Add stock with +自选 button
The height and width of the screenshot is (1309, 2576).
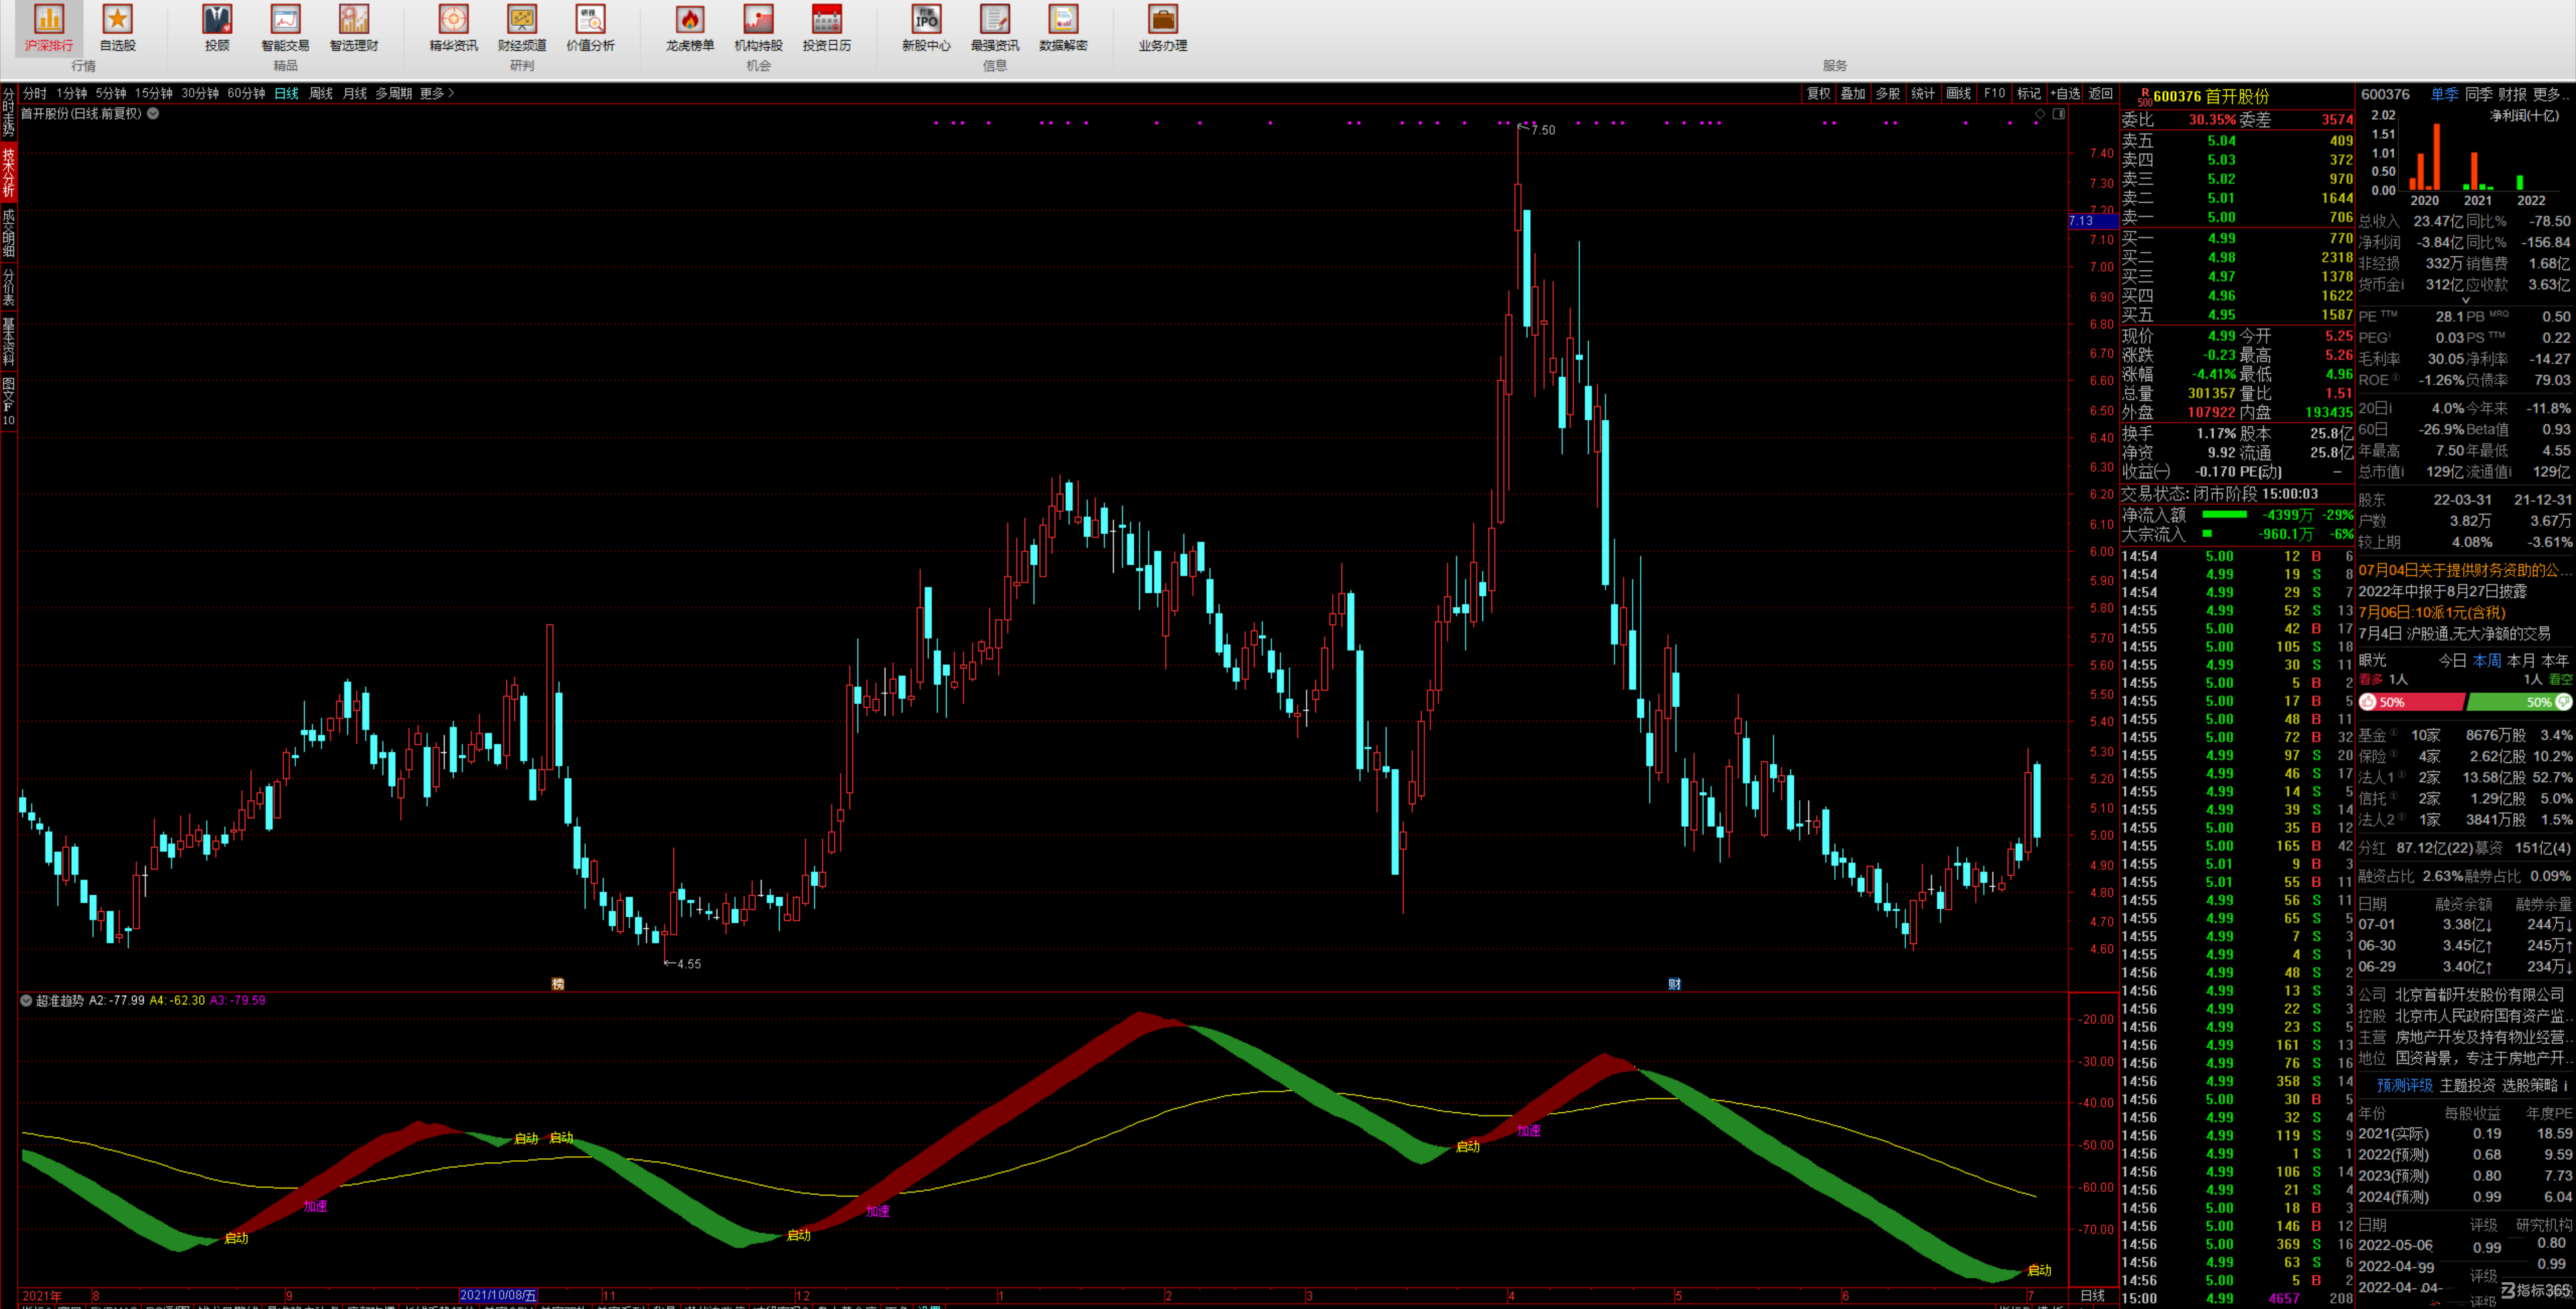(2065, 93)
